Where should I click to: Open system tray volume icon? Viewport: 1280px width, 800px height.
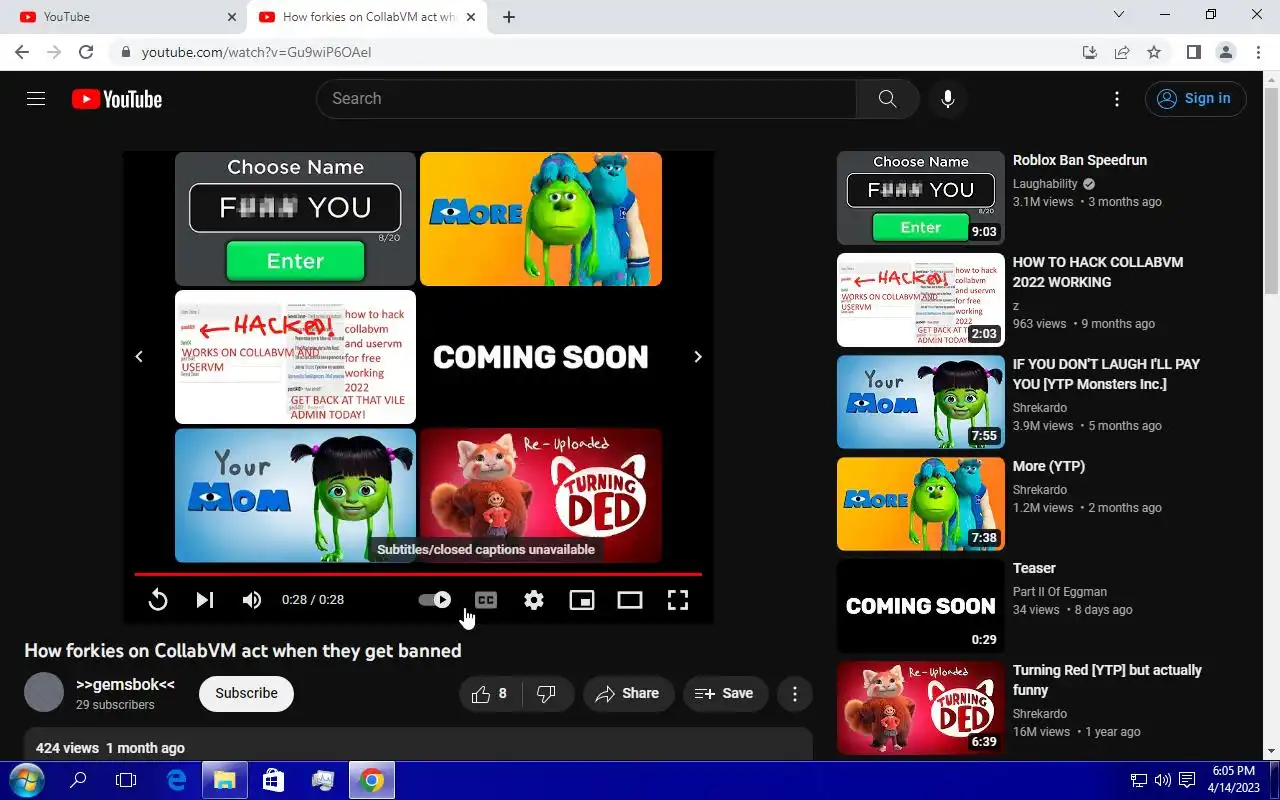(x=1162, y=780)
